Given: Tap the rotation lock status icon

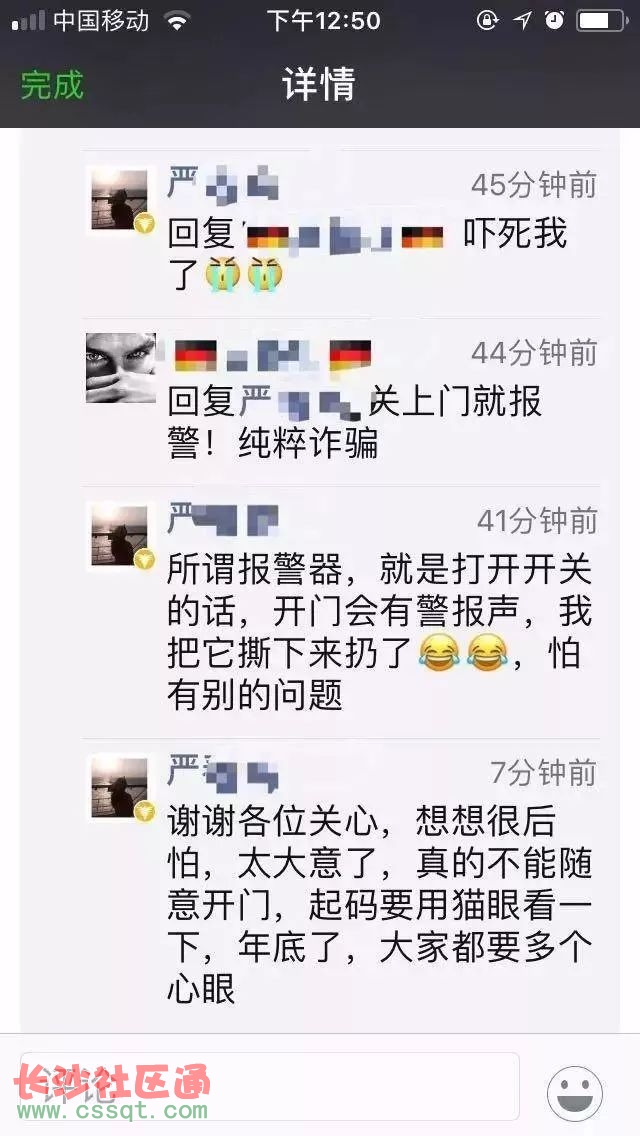Looking at the screenshot, I should tap(488, 20).
